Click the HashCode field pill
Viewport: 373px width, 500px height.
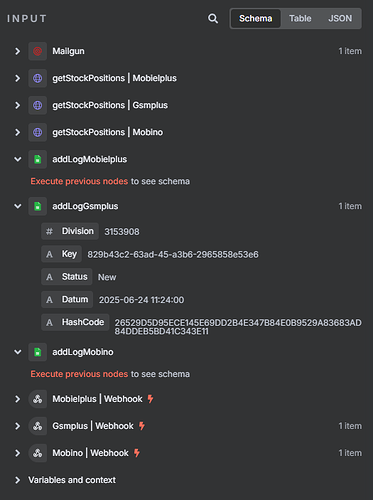(x=75, y=322)
